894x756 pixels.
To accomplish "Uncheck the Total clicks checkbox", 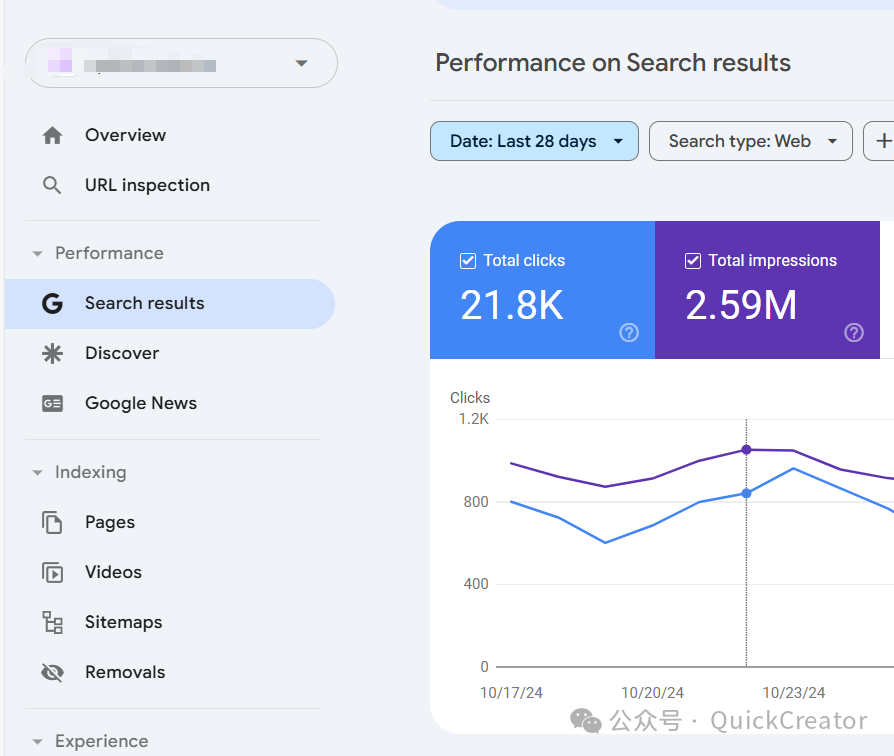I will (x=468, y=261).
